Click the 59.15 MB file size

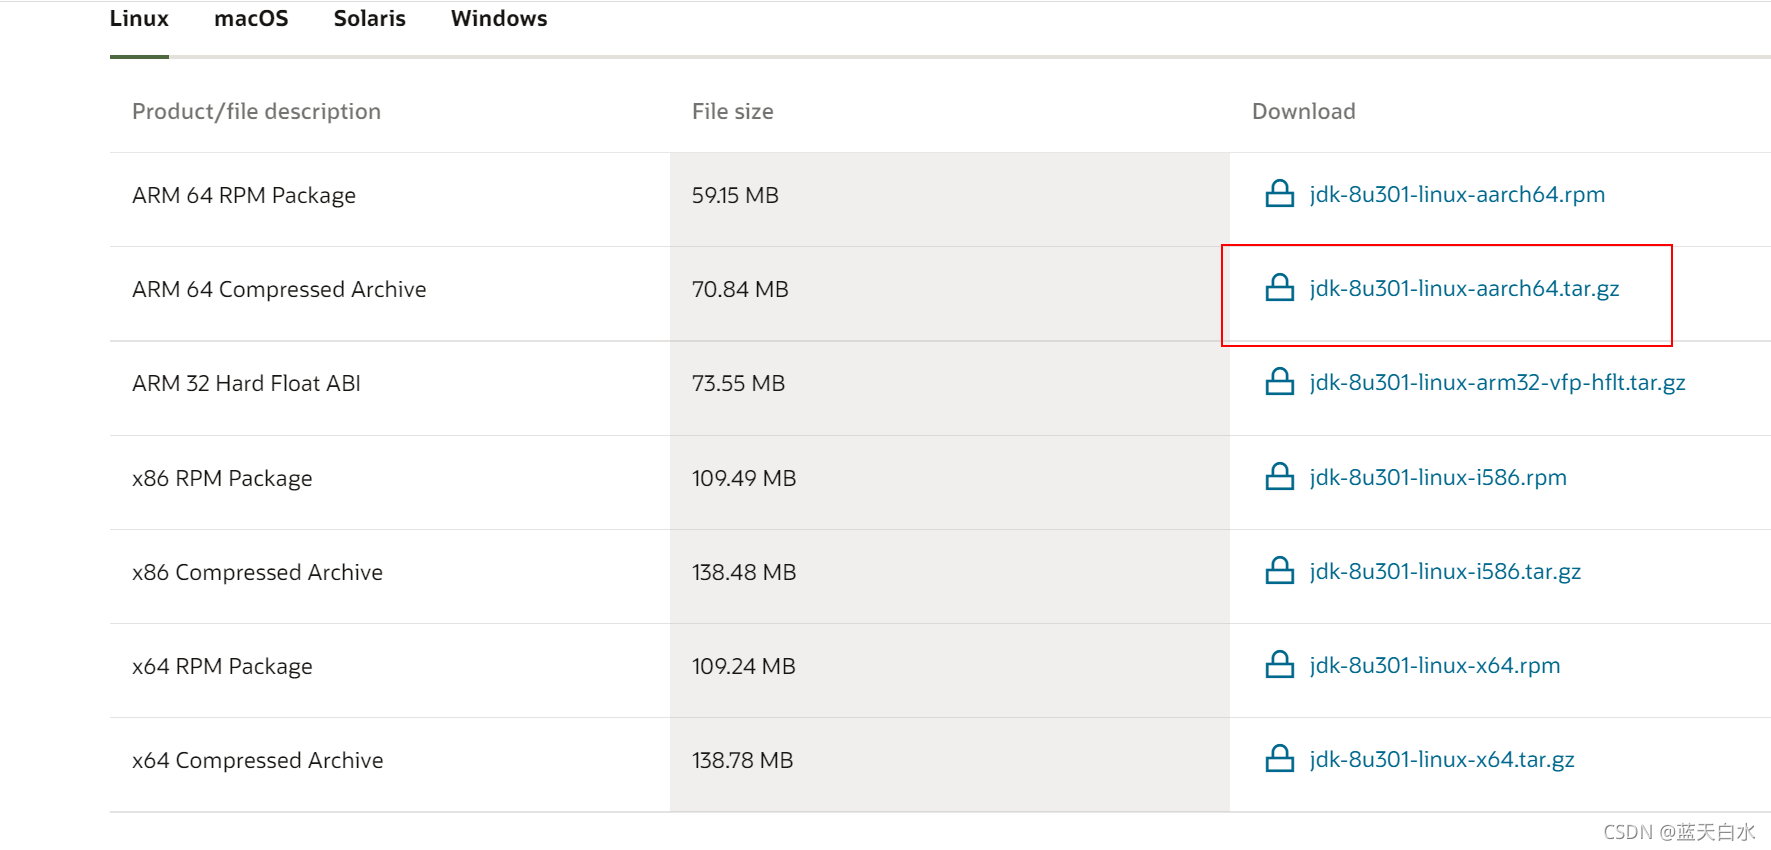(x=735, y=195)
